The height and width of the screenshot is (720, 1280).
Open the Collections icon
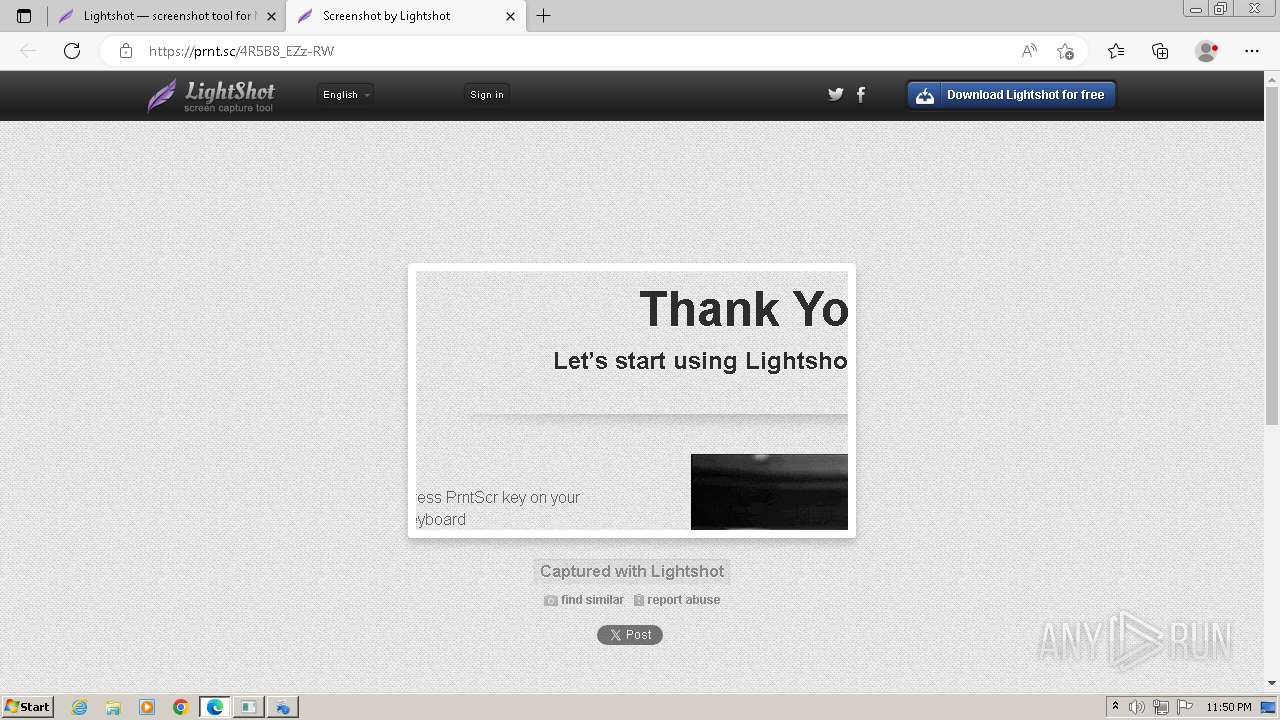click(x=1160, y=51)
